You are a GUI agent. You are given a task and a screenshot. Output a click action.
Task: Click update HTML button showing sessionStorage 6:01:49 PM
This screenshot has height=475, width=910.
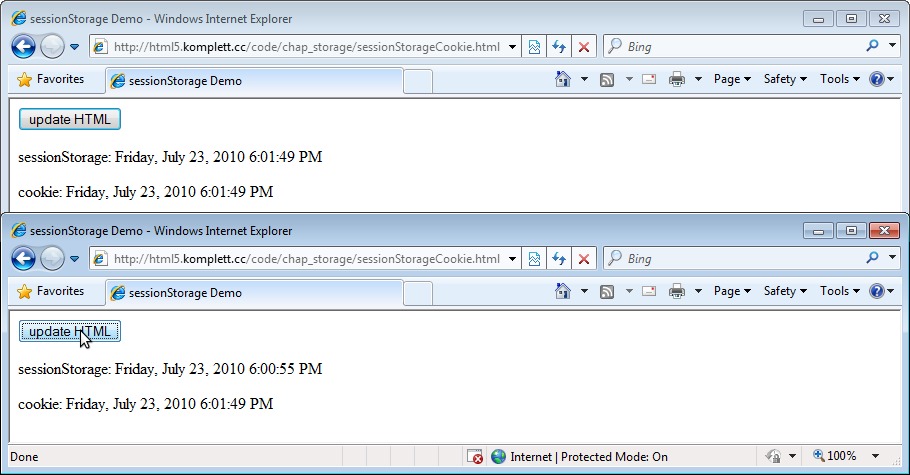[70, 119]
